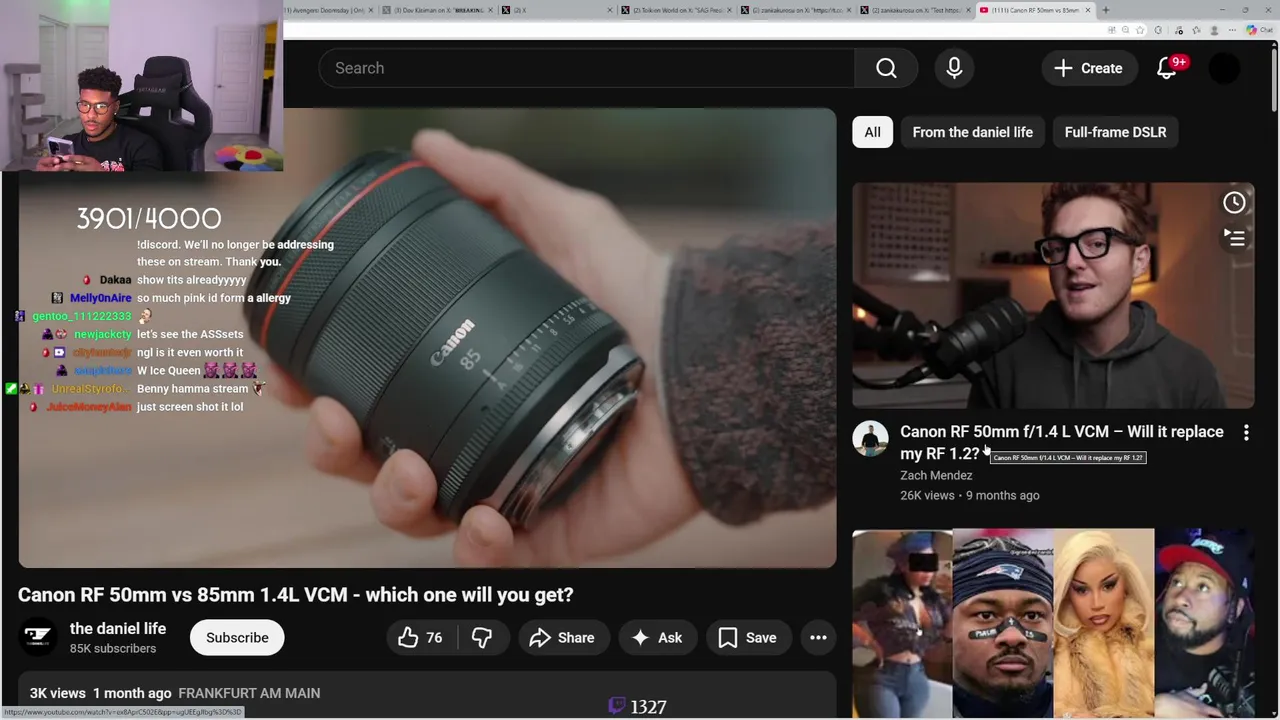Open the Zach Mendez channel name
Screen dimensions: 1280x720
[x=936, y=476]
